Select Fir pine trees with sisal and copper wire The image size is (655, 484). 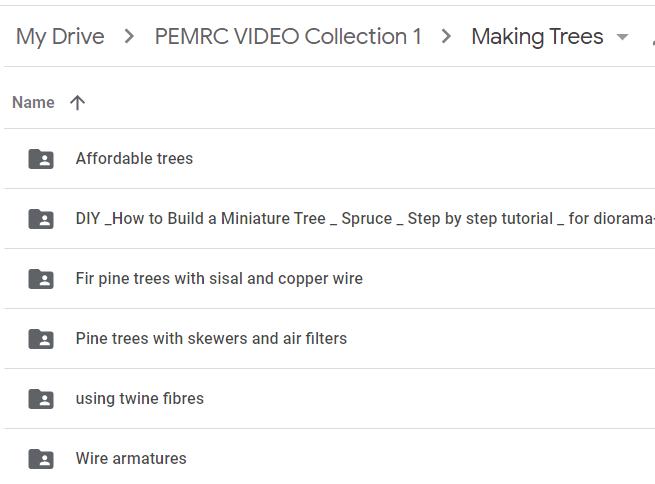[219, 279]
